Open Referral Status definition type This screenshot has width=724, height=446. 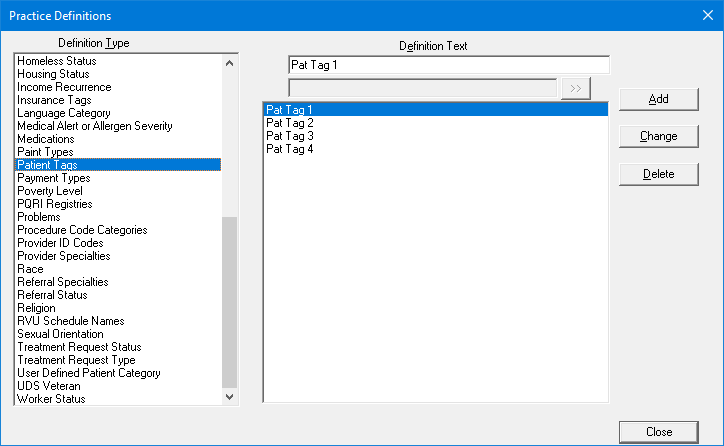click(52, 295)
